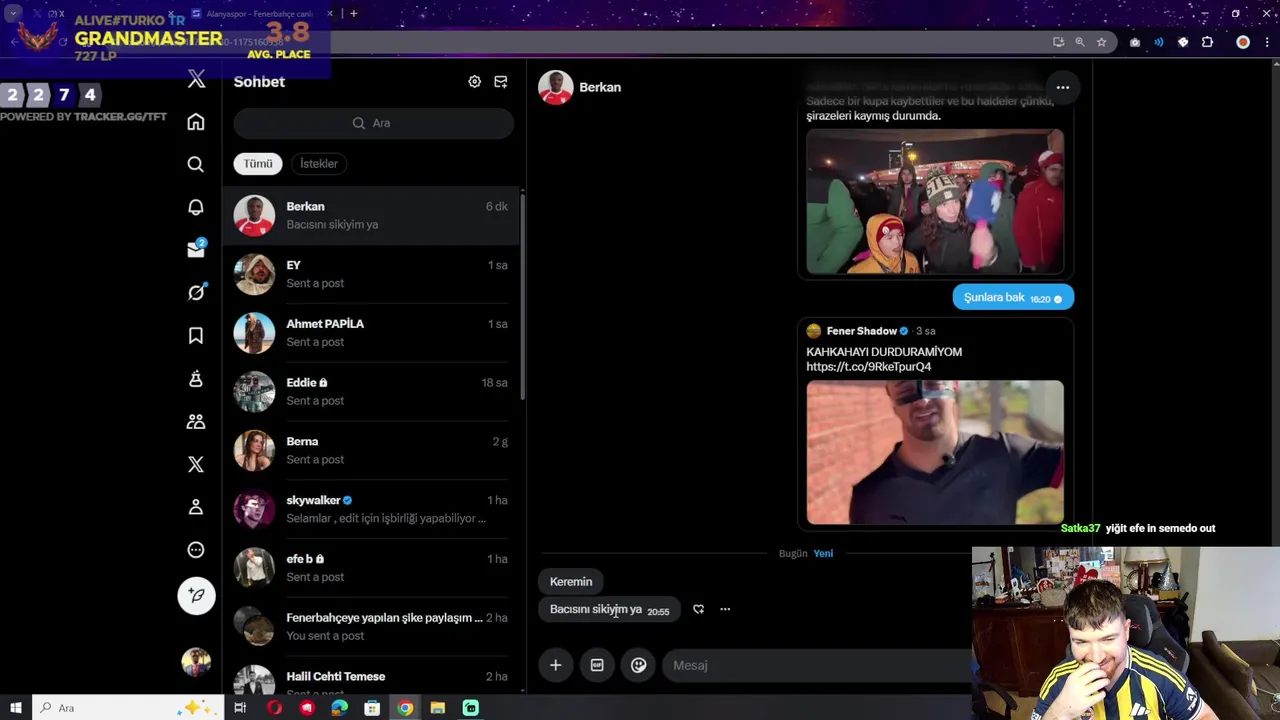This screenshot has height=720, width=1280.
Task: Open the account avatar at sidebar bottom
Action: 196,661
